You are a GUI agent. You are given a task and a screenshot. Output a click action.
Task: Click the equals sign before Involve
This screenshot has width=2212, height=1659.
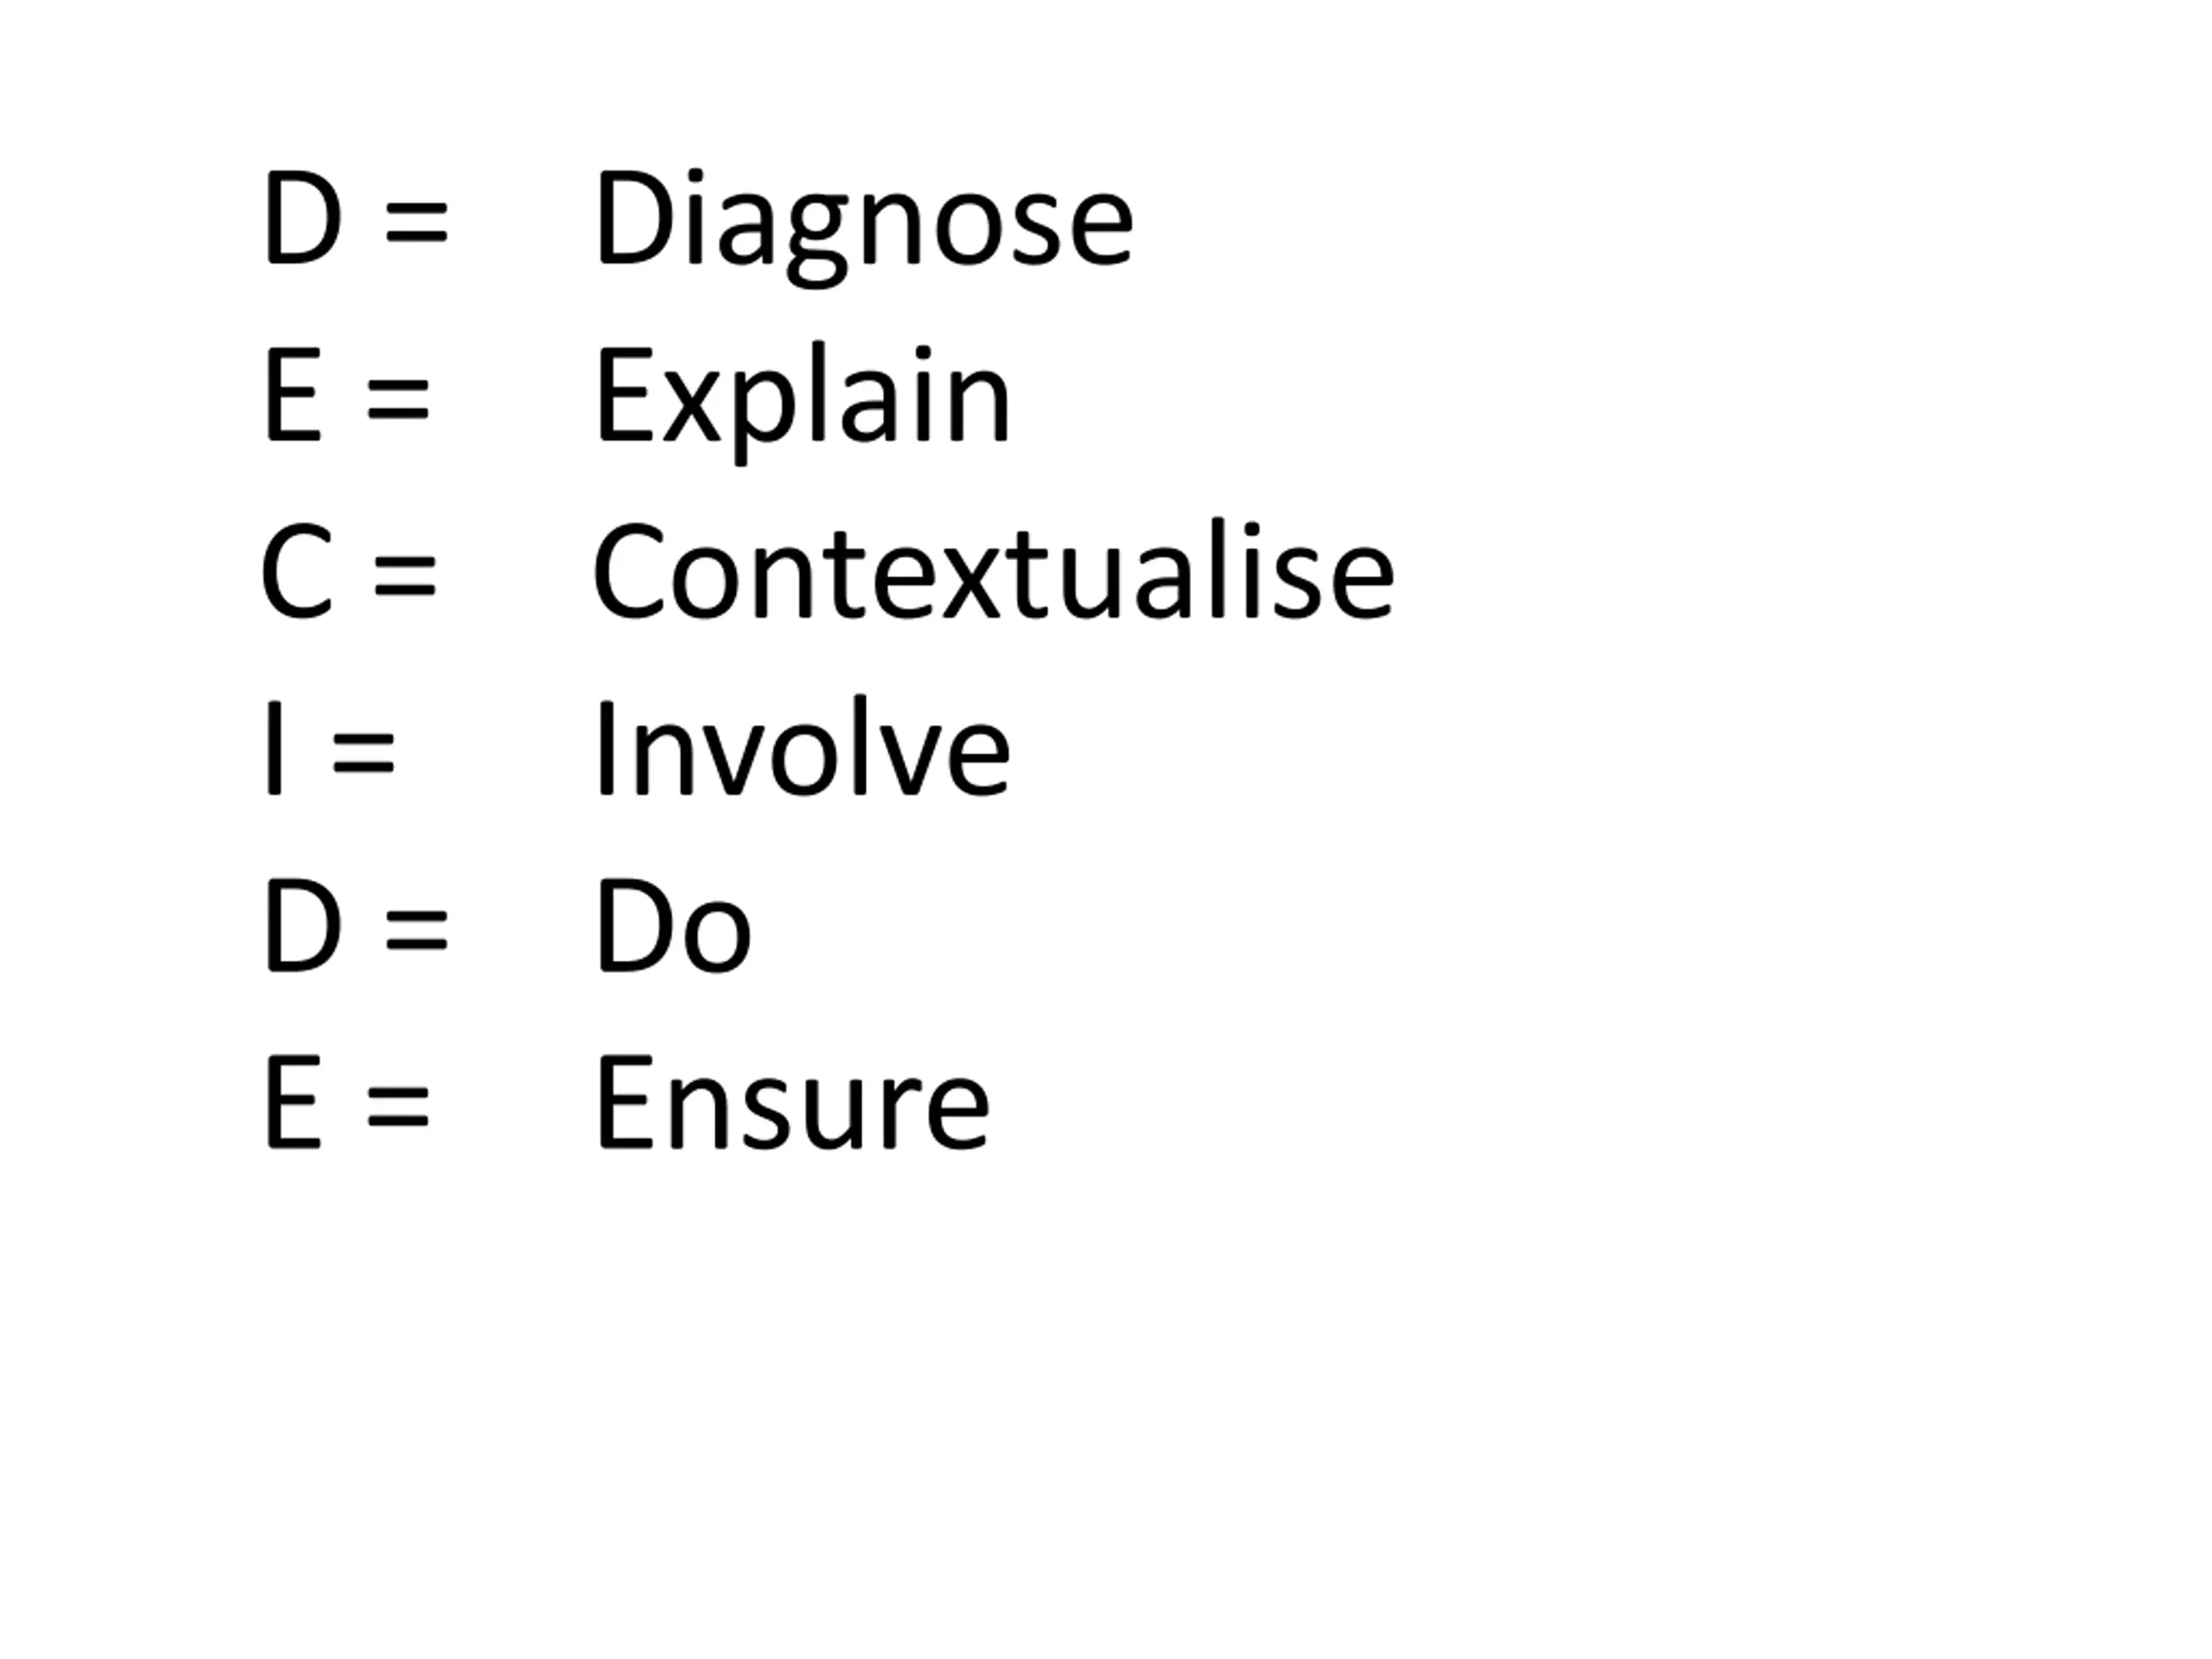[x=364, y=752]
